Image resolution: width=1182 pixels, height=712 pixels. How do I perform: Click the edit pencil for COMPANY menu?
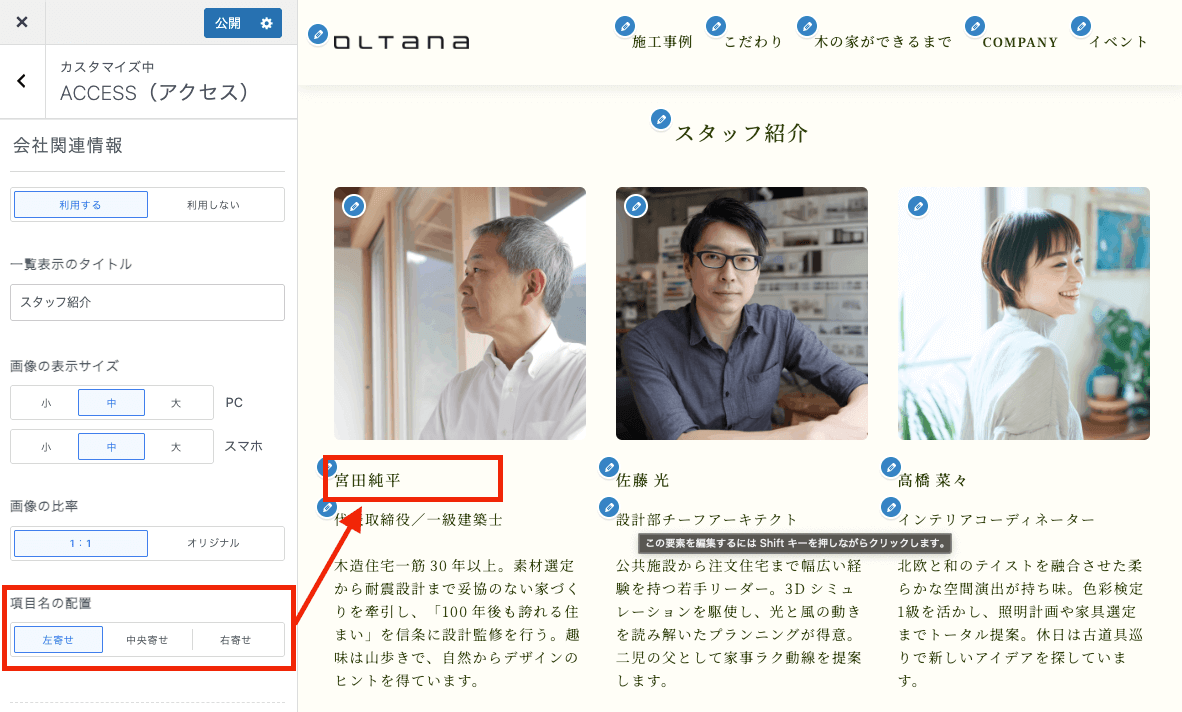pos(975,26)
